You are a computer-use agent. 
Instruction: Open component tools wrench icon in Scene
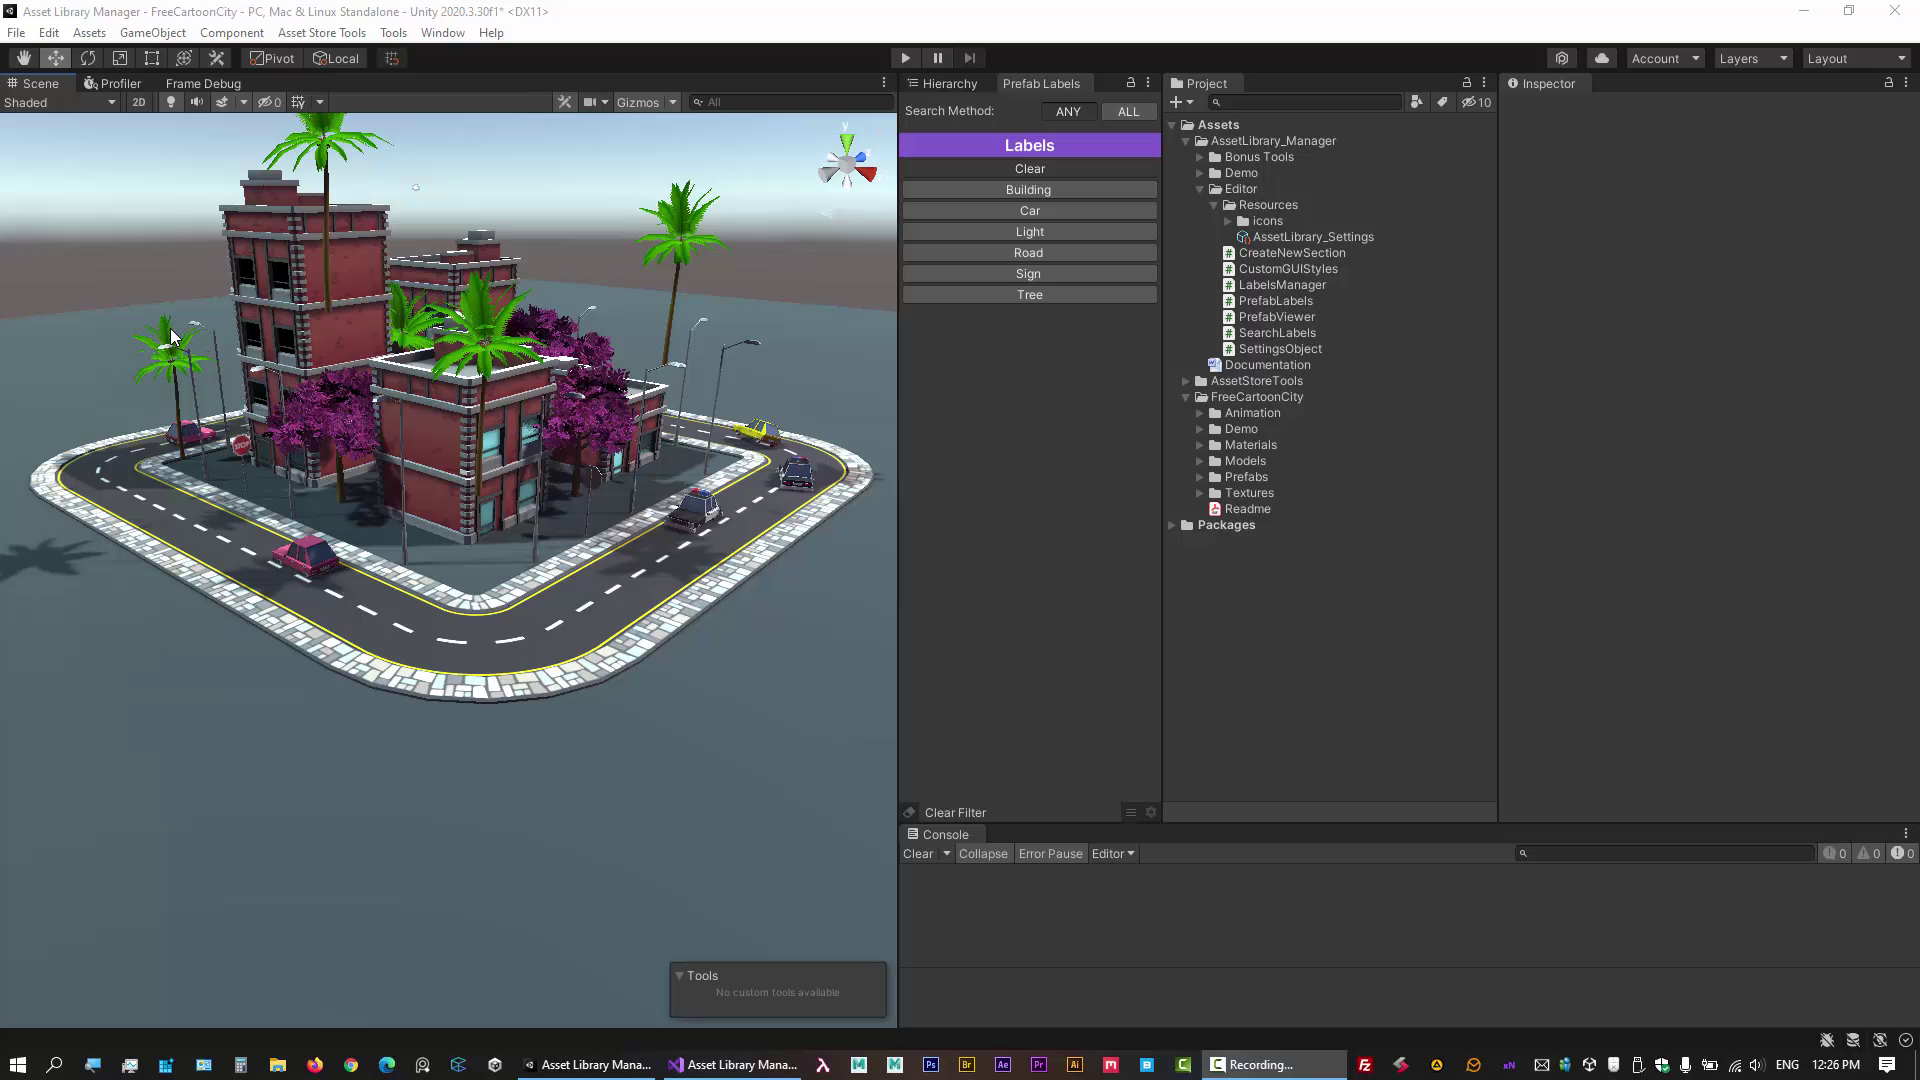[x=565, y=102]
